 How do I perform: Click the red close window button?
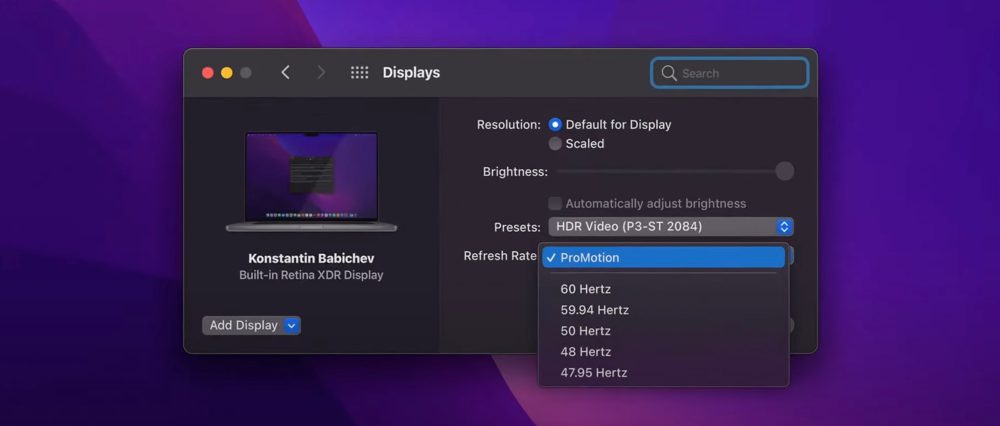(208, 73)
